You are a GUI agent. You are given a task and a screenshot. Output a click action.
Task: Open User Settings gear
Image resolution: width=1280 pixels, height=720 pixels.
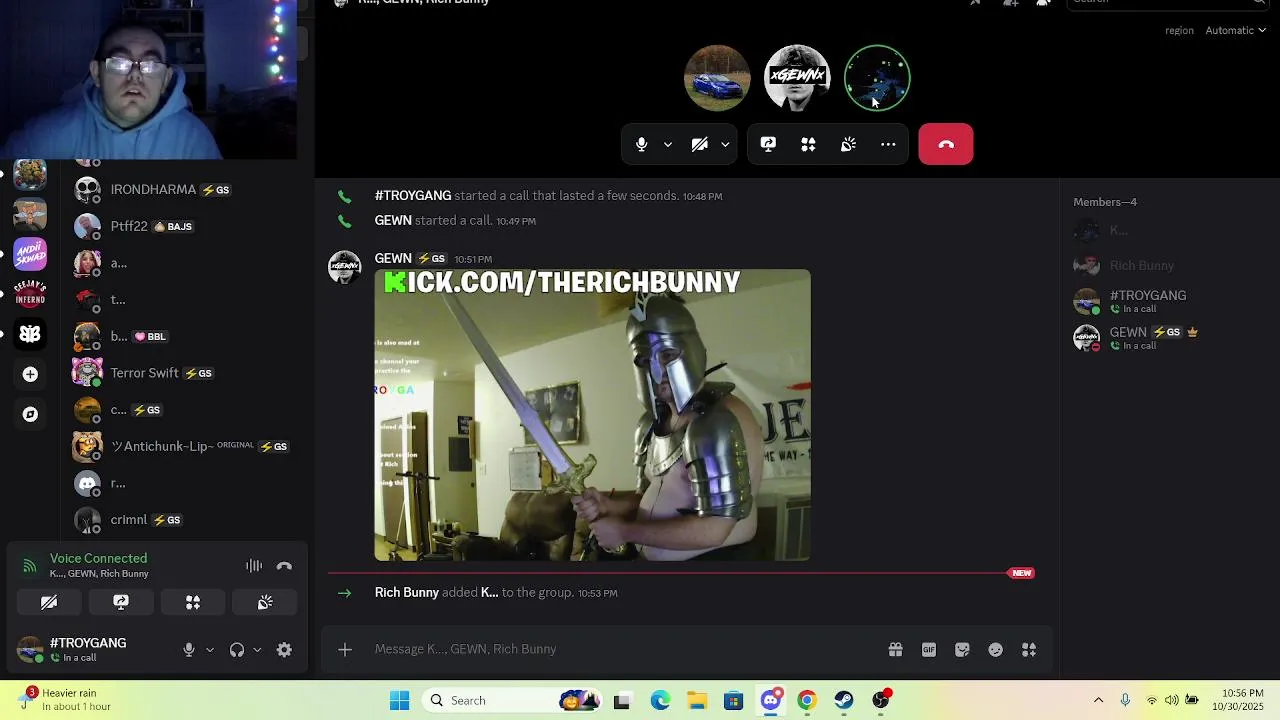(x=284, y=650)
